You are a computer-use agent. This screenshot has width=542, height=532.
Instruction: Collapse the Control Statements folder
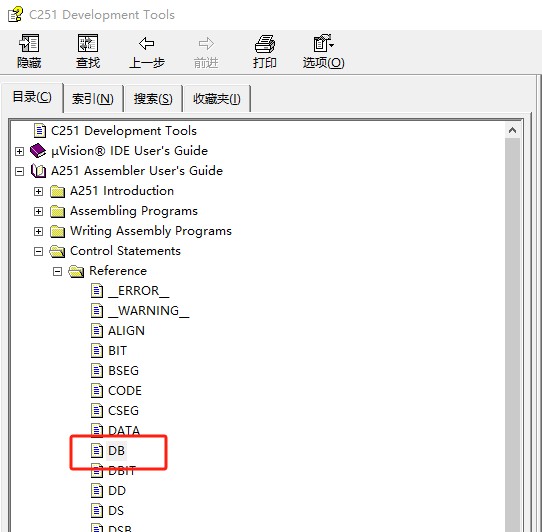(38, 251)
